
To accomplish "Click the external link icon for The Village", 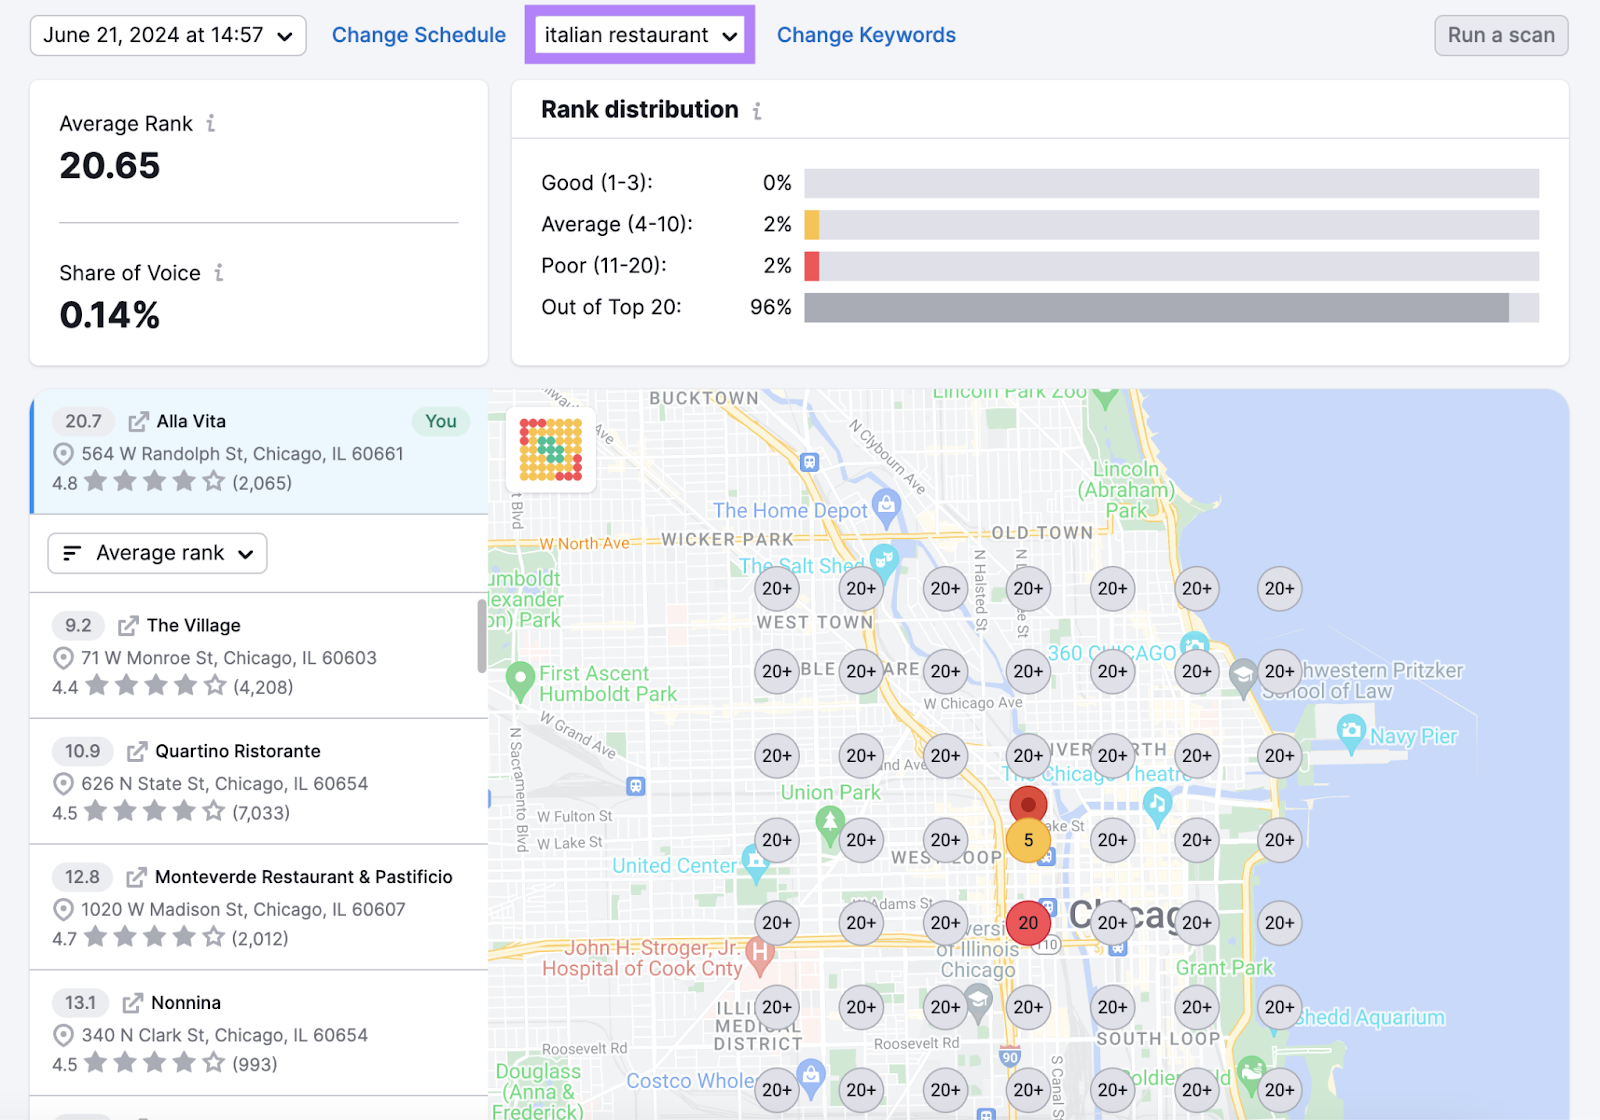I will (x=127, y=625).
